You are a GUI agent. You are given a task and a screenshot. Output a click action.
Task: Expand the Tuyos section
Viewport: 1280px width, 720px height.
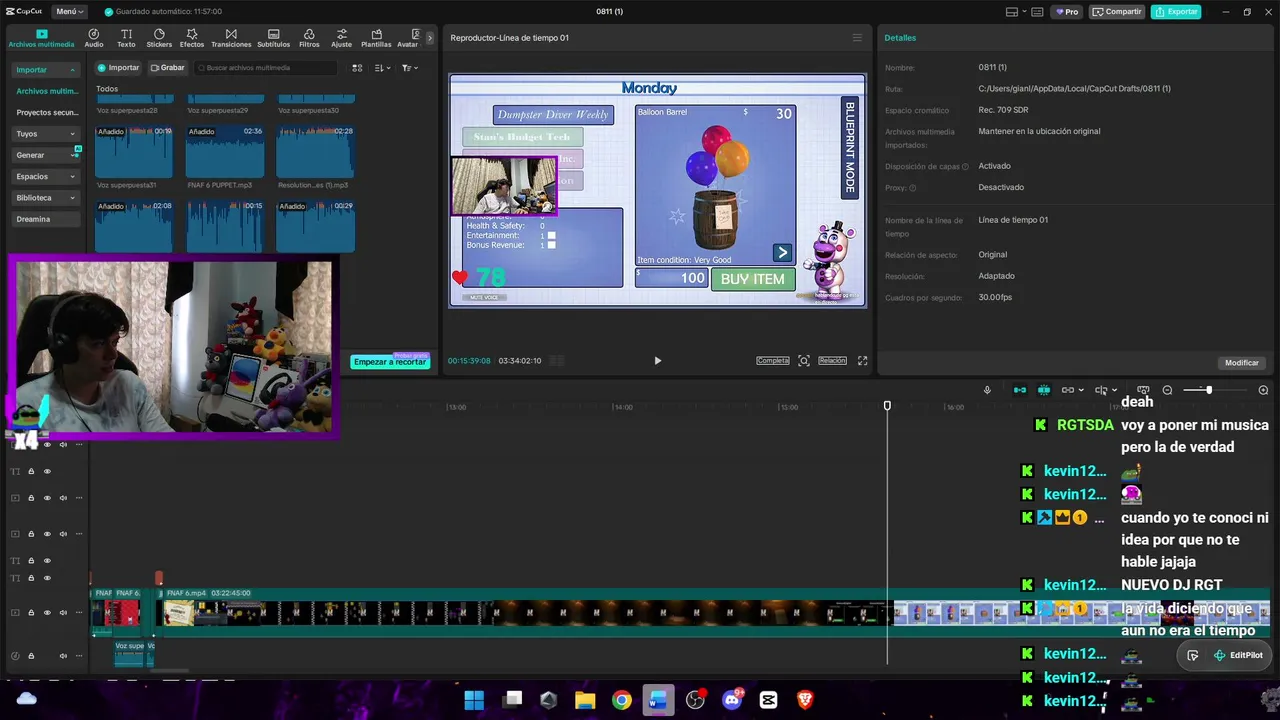coord(46,134)
